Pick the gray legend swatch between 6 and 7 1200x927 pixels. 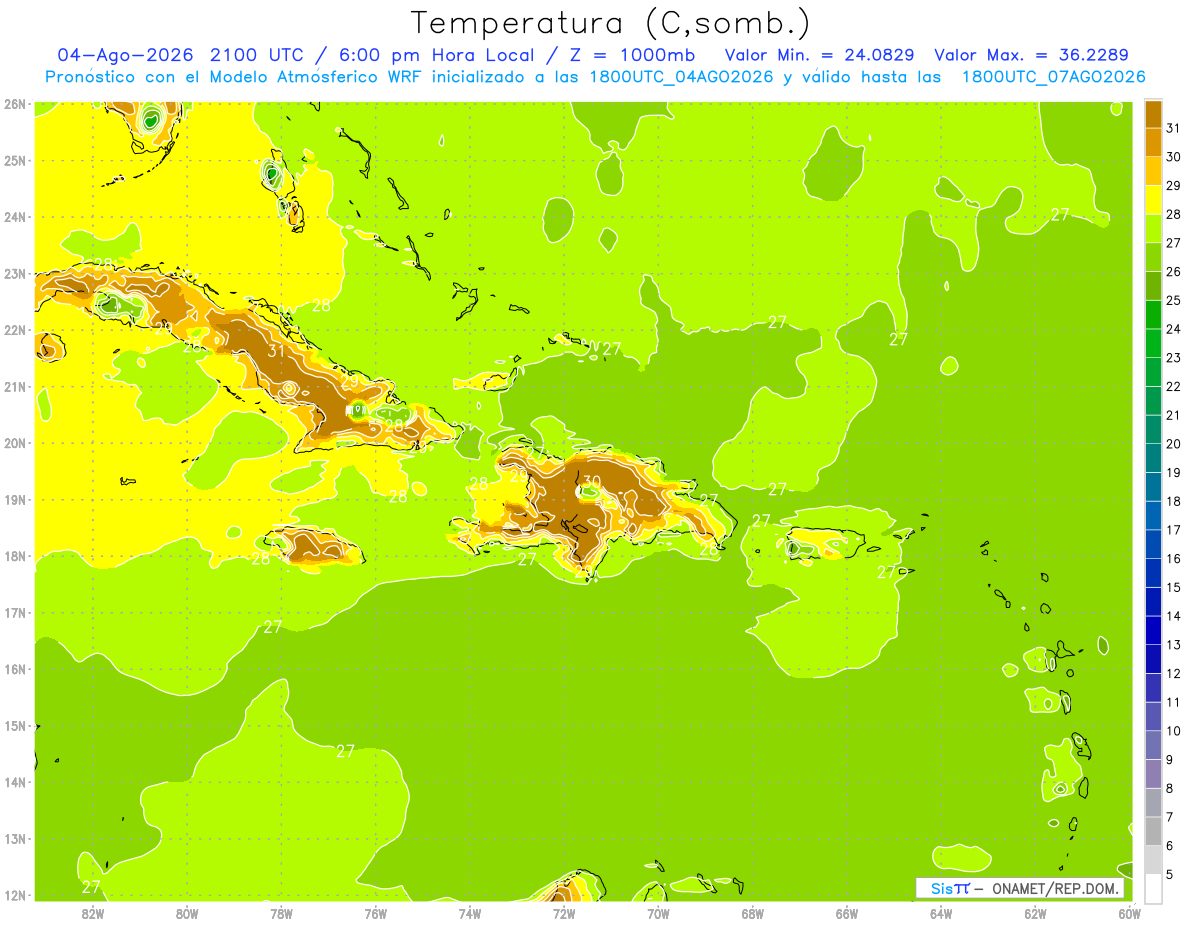1153,831
